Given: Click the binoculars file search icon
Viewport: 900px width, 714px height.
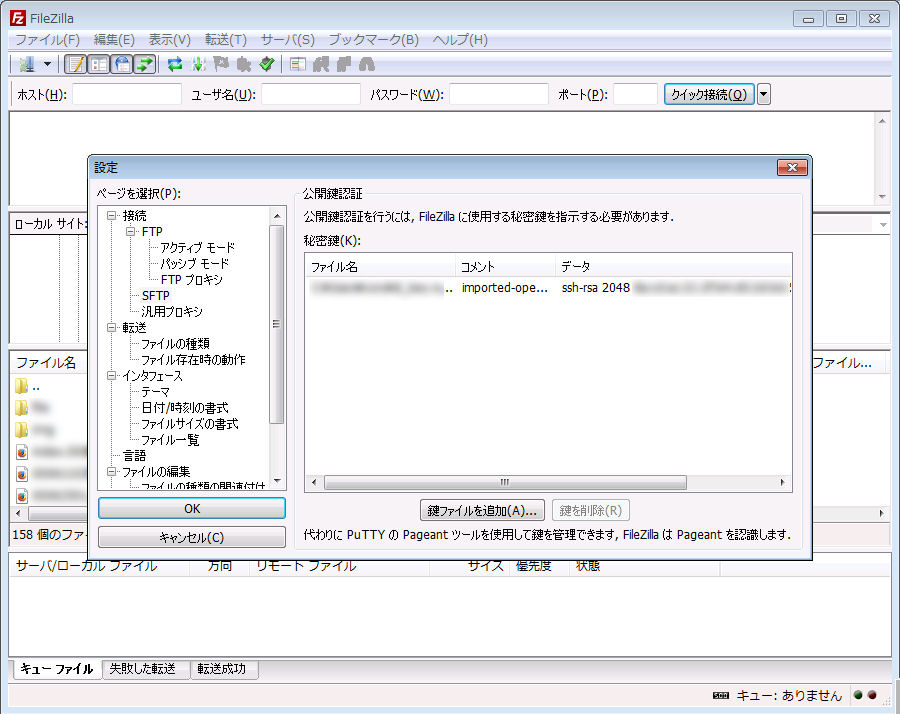Looking at the screenshot, I should (x=367, y=64).
